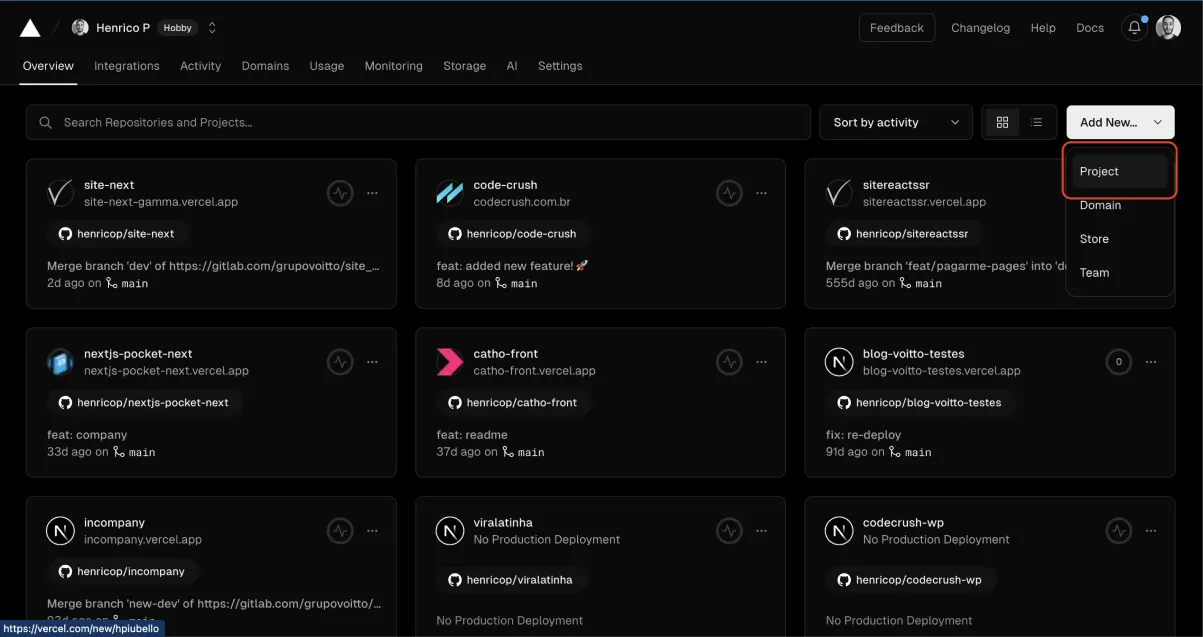The image size is (1203, 637).
Task: Open site-next-gamma.vercel.app domain link
Action: click(161, 202)
